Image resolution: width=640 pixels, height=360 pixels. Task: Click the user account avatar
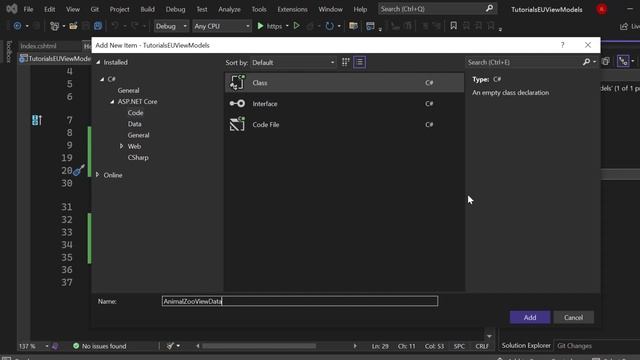click(x=602, y=9)
